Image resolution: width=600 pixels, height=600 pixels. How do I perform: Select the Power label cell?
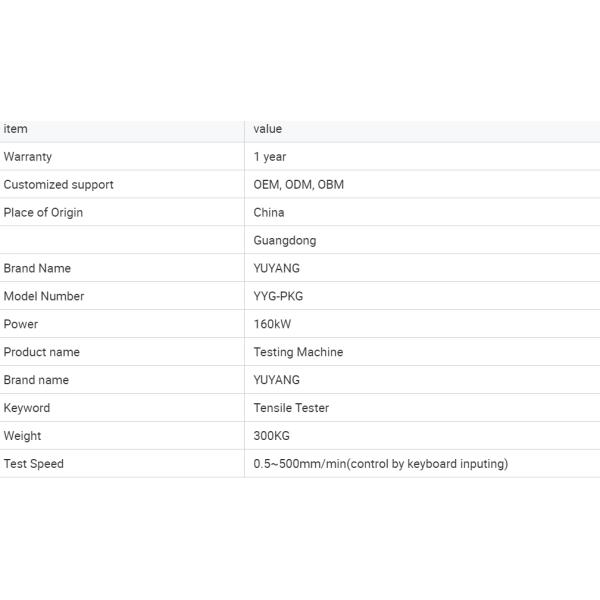click(x=21, y=325)
